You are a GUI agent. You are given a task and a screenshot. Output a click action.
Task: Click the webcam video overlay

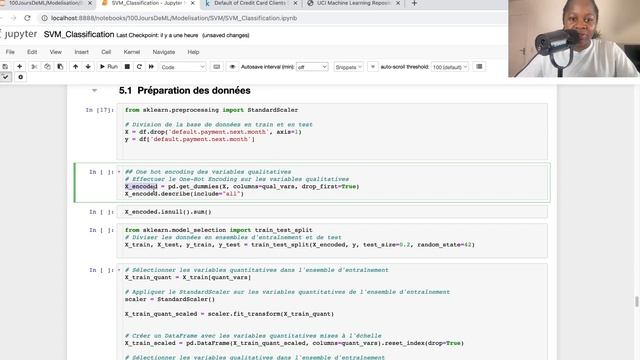[x=574, y=38]
